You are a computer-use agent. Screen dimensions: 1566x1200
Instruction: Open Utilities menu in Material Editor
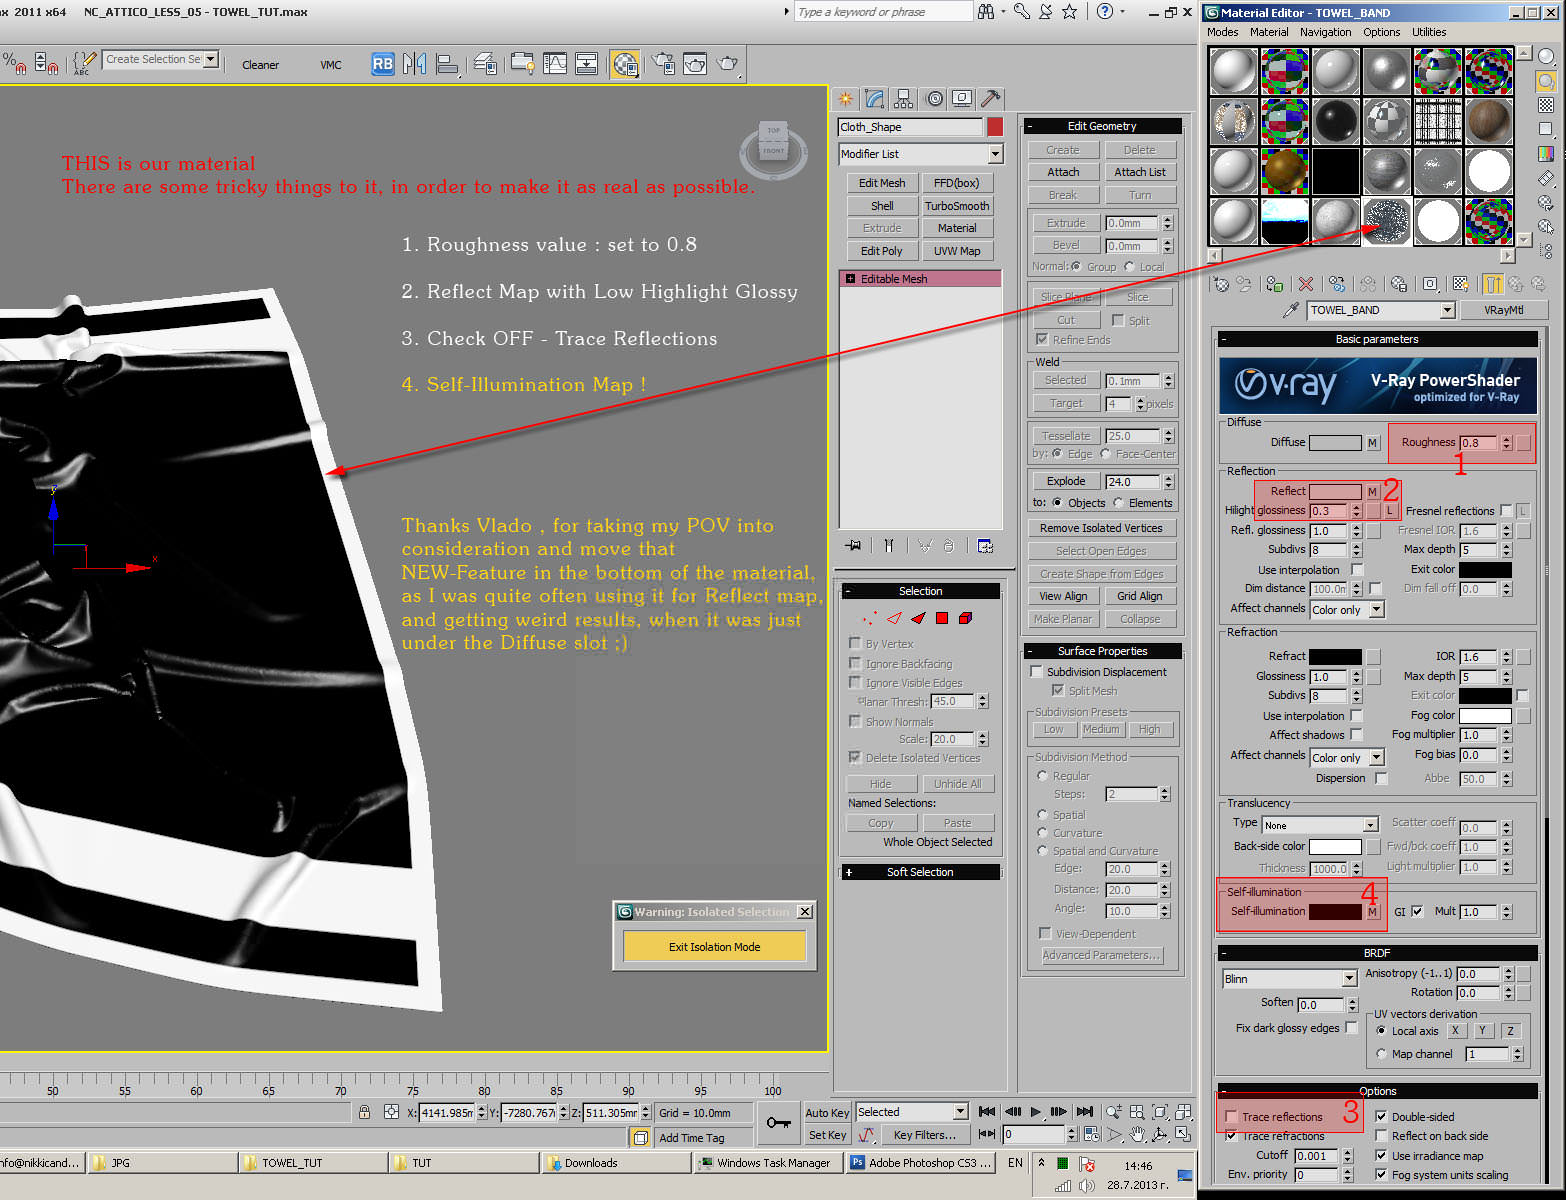pyautogui.click(x=1429, y=32)
